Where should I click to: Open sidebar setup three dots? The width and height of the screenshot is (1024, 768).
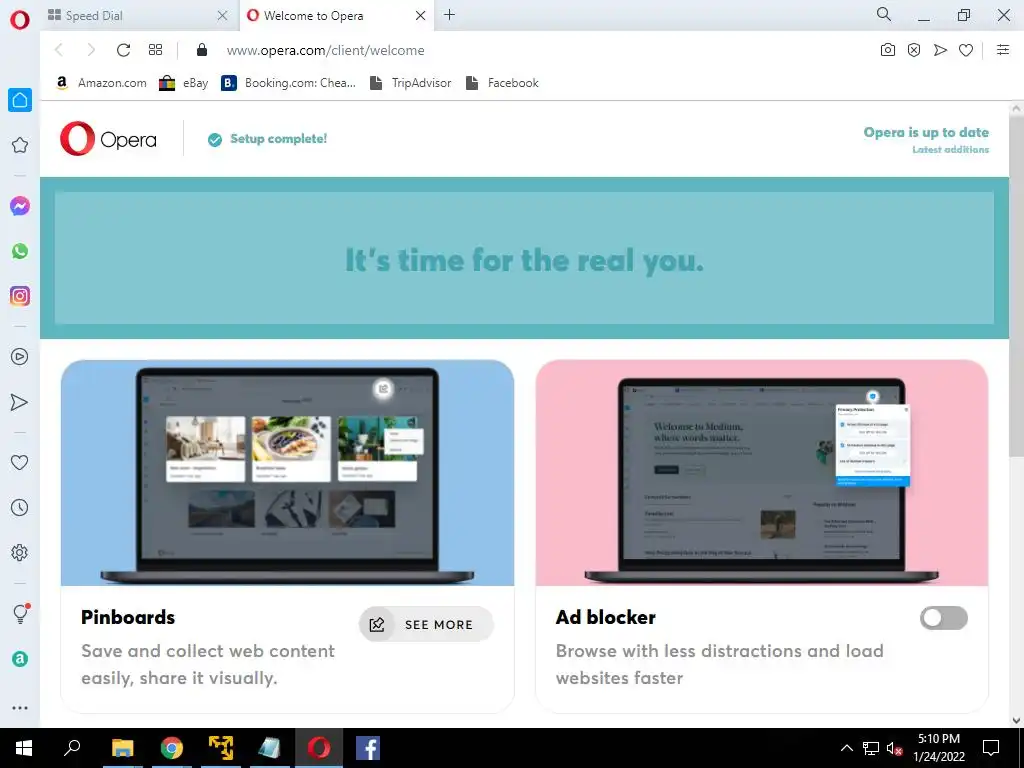(x=20, y=708)
